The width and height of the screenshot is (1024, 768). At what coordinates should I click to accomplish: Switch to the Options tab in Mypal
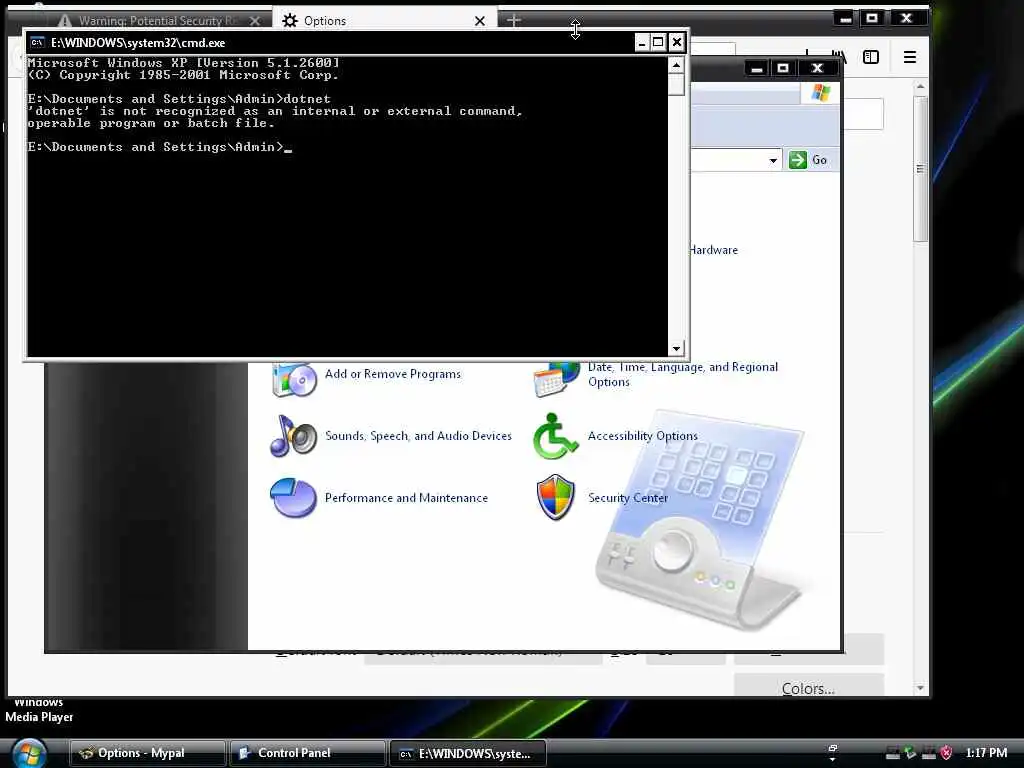coord(385,20)
